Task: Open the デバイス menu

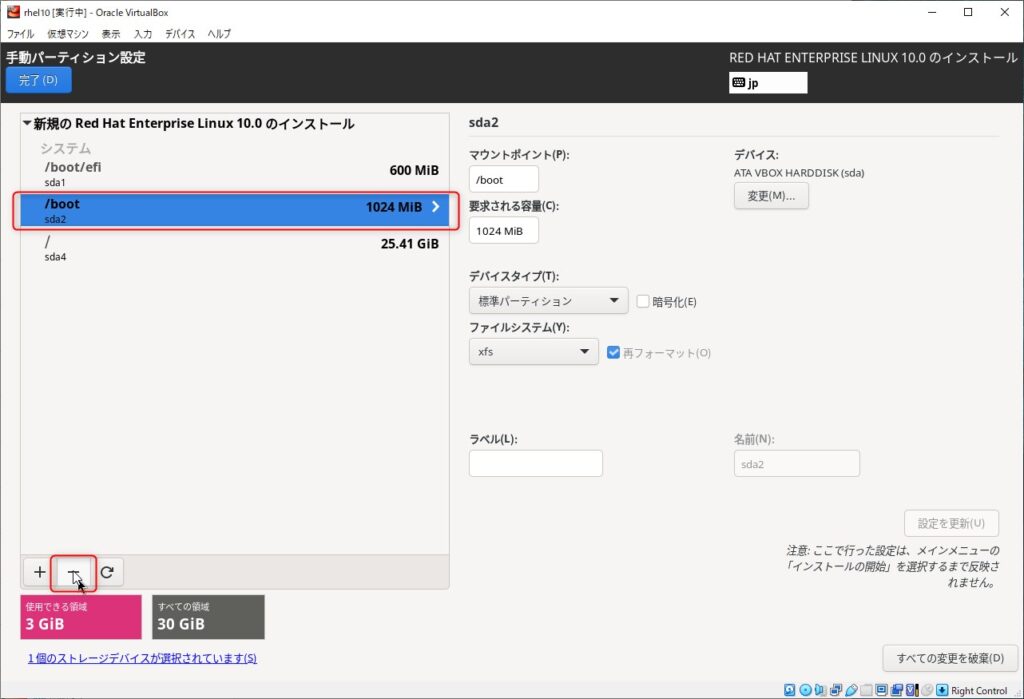Action: (180, 34)
